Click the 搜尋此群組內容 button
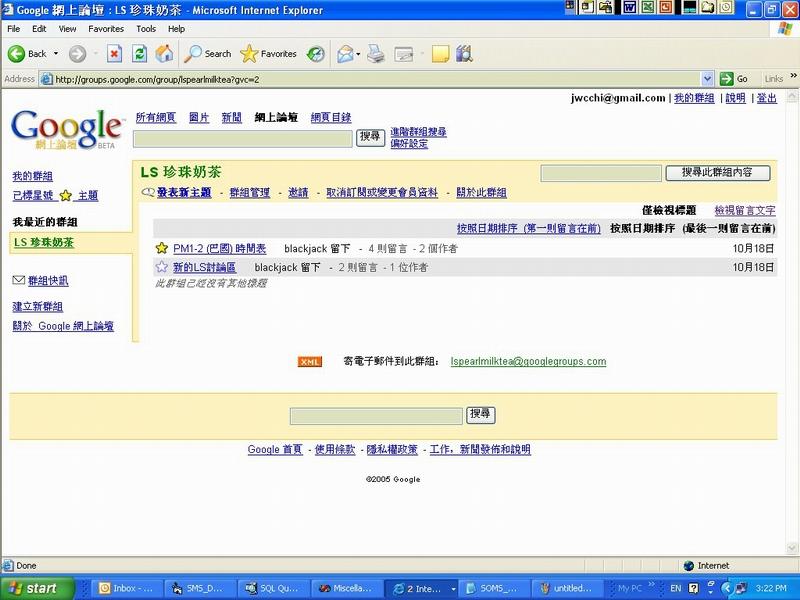 pos(718,173)
